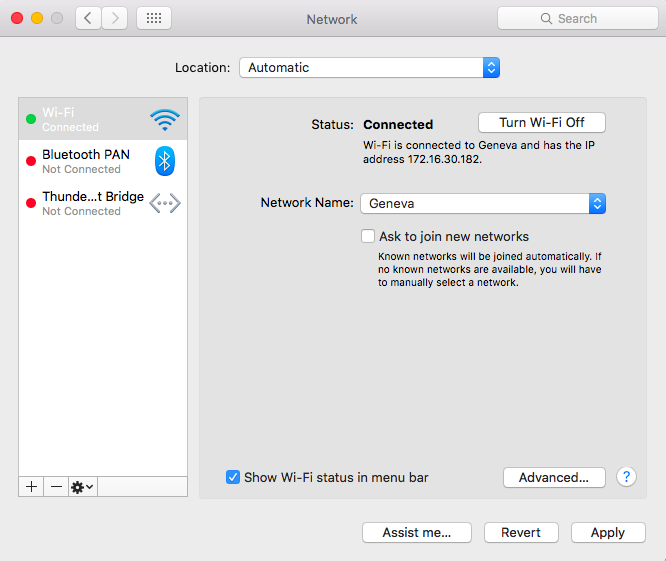666x561 pixels.
Task: Click the Apply button
Action: pos(607,532)
